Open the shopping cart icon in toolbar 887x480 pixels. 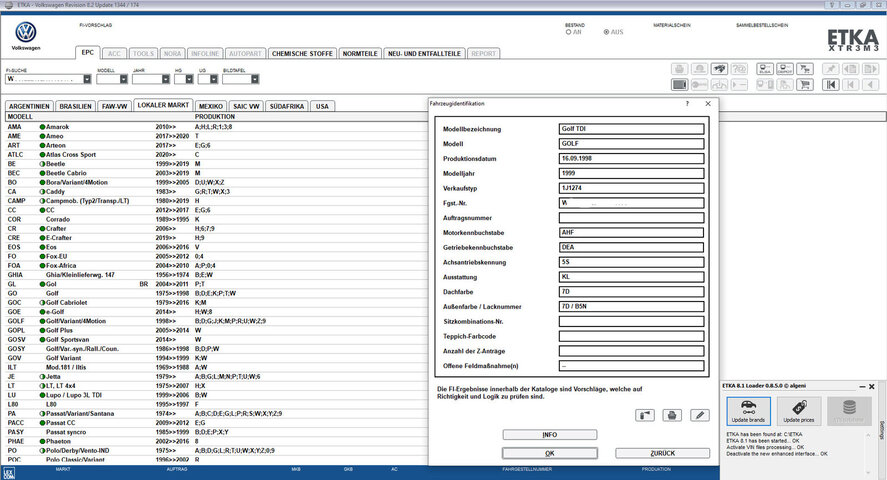click(x=805, y=85)
